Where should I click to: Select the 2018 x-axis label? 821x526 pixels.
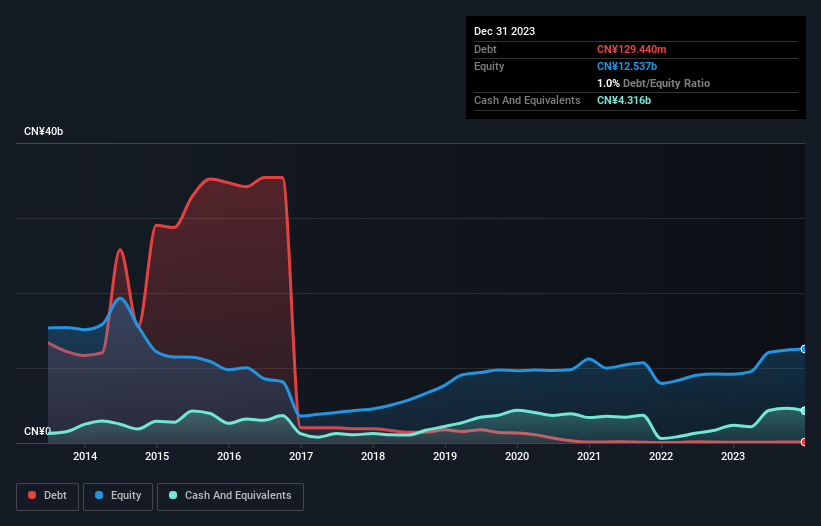pyautogui.click(x=373, y=456)
